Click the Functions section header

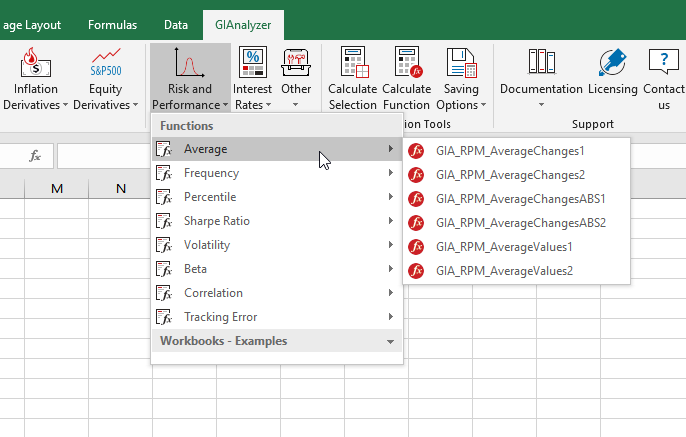[x=276, y=126]
